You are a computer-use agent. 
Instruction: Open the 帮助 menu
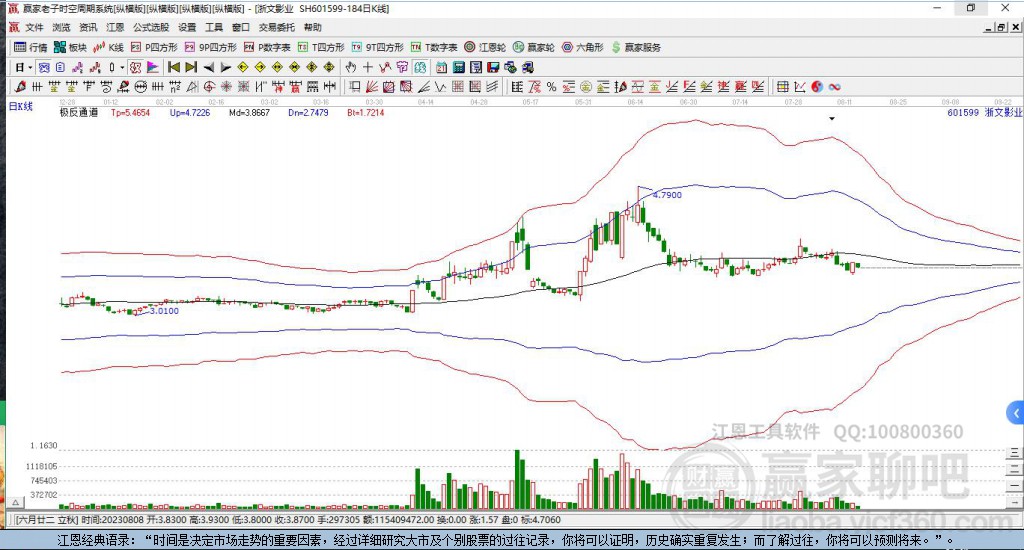coord(313,27)
